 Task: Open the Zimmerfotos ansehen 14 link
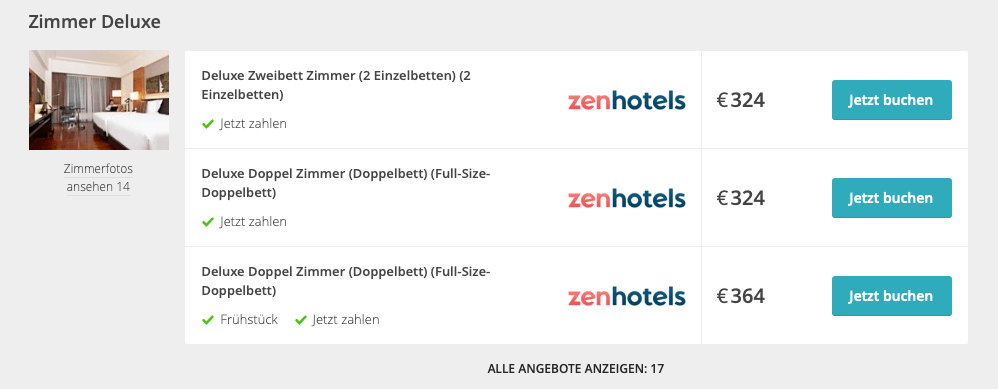point(99,178)
